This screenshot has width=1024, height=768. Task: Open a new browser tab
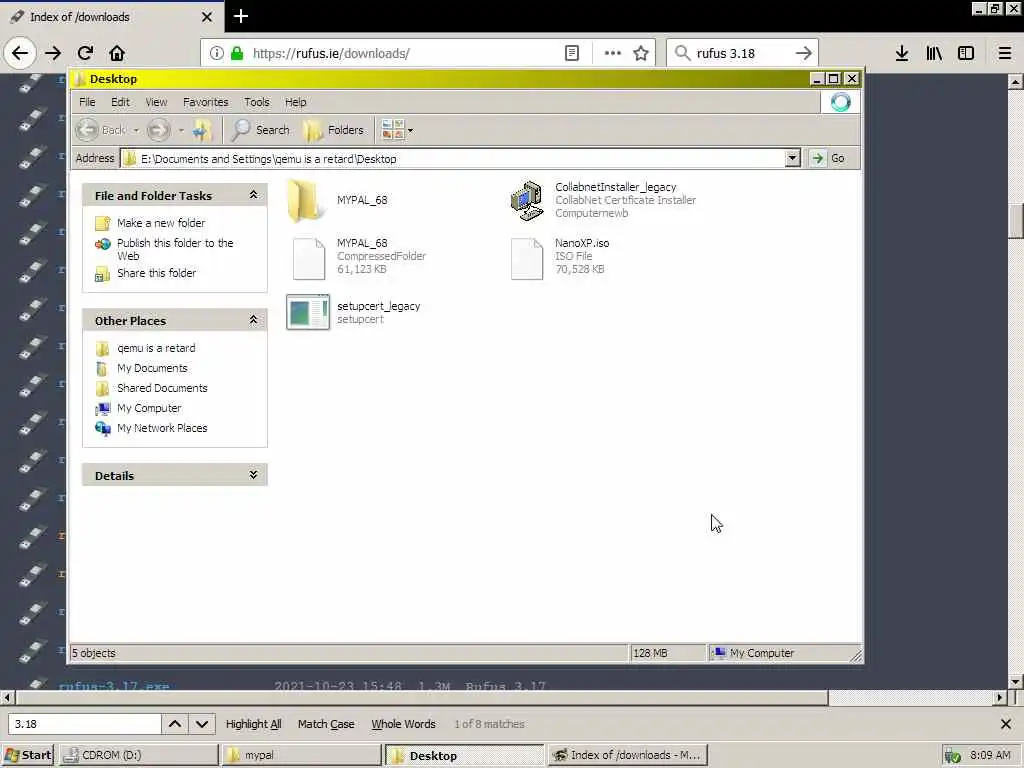240,16
